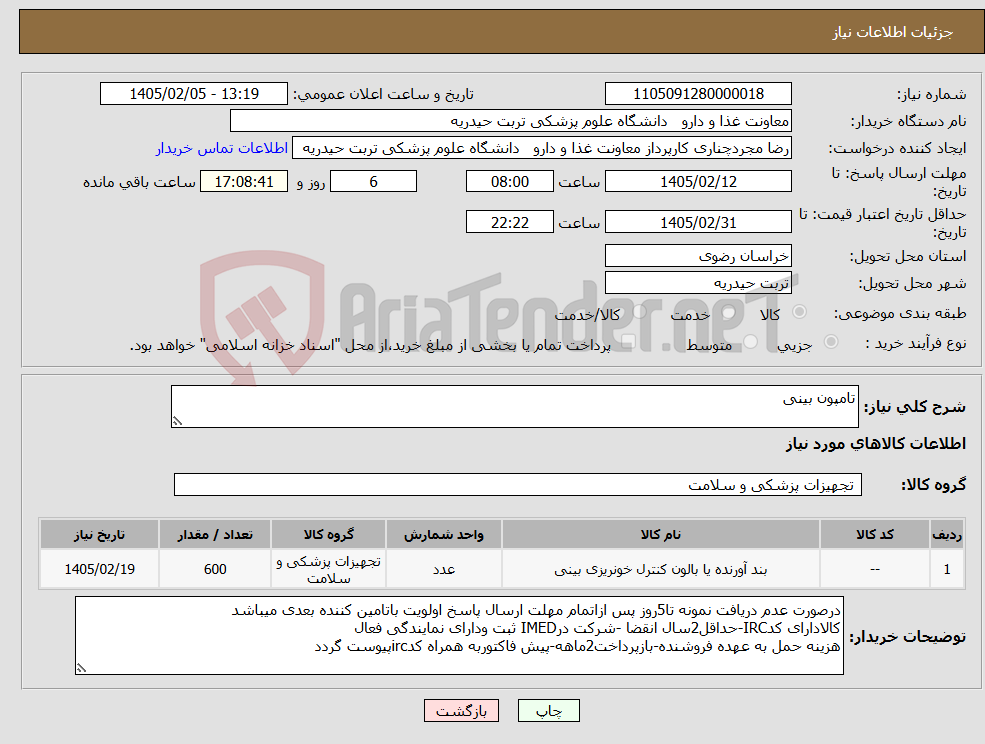Select the متوسط purchase type radio
985x744 pixels.
pos(751,341)
